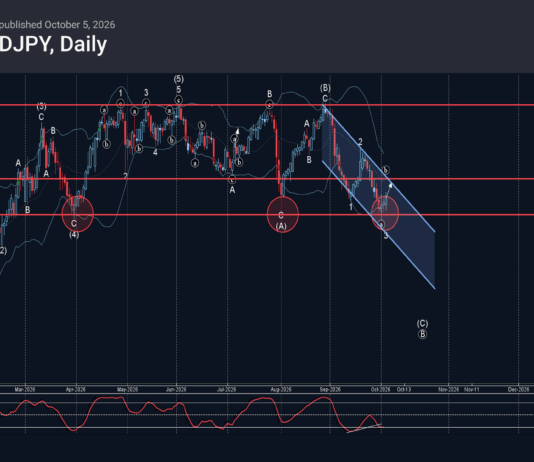Select the 'Oct 2026' time axis label

pyautogui.click(x=380, y=389)
